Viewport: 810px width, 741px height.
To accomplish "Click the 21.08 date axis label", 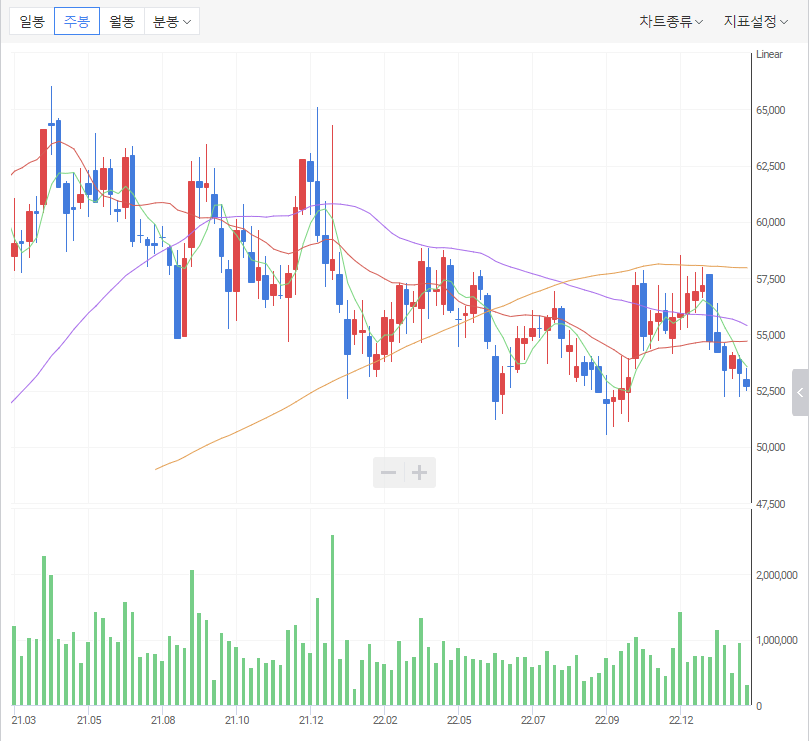I will pos(163,720).
